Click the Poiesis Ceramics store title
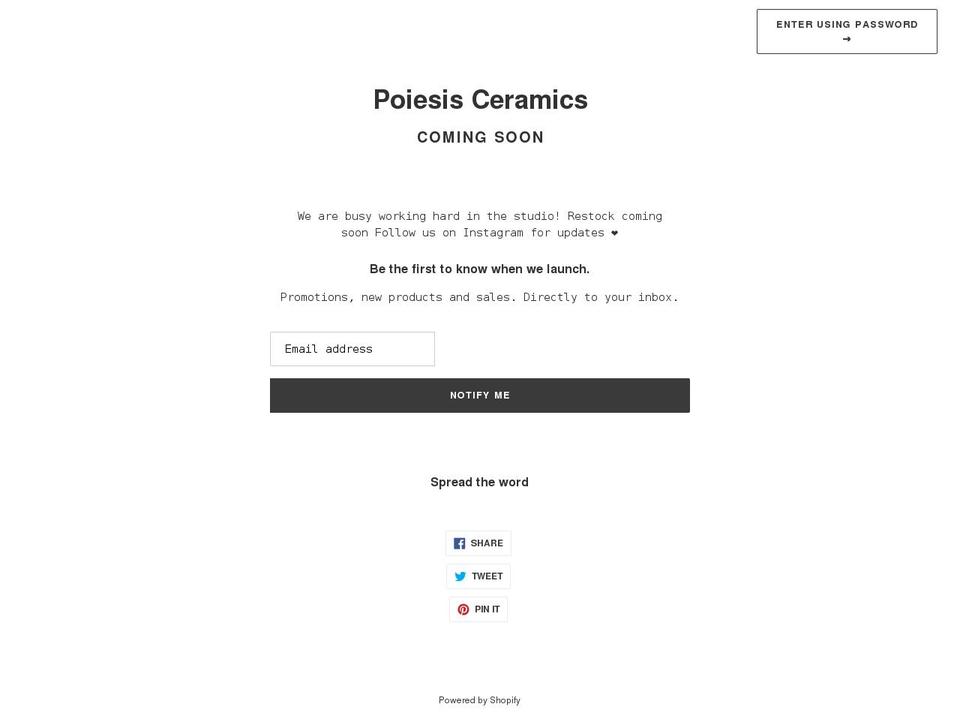Screen dimensions: 960x728 [x=480, y=99]
